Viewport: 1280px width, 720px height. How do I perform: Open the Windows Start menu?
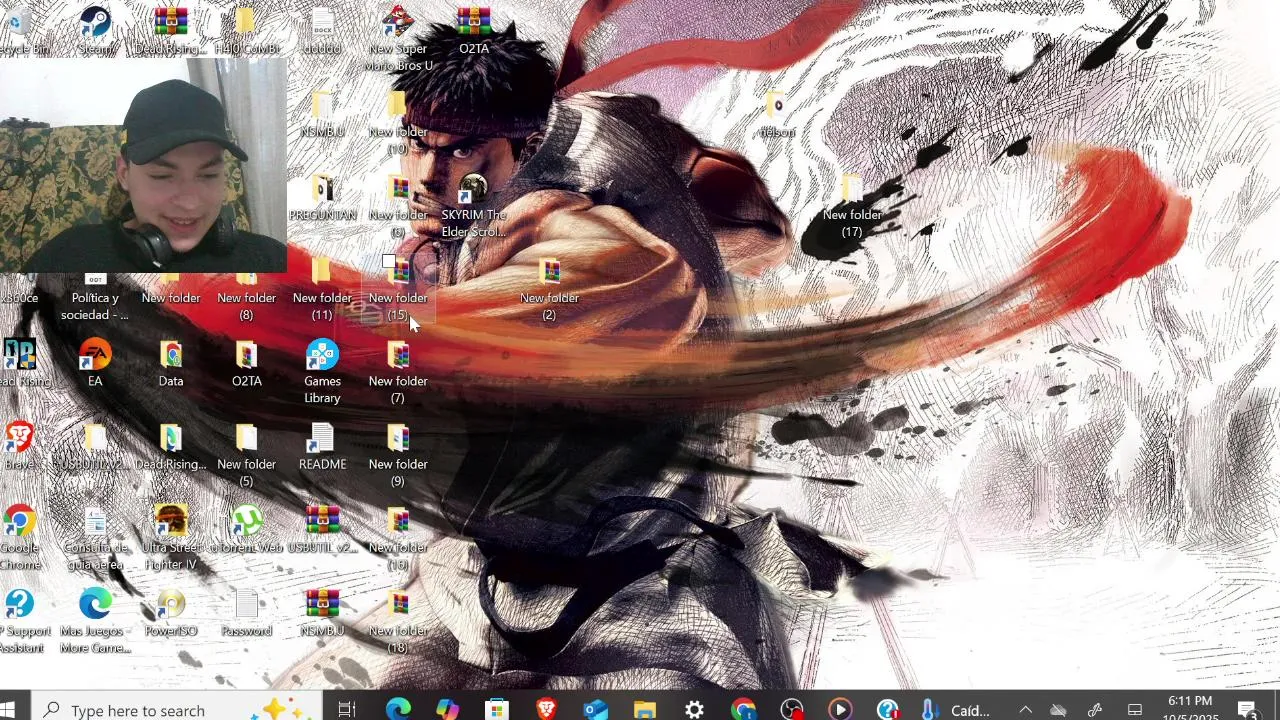click(x=9, y=709)
